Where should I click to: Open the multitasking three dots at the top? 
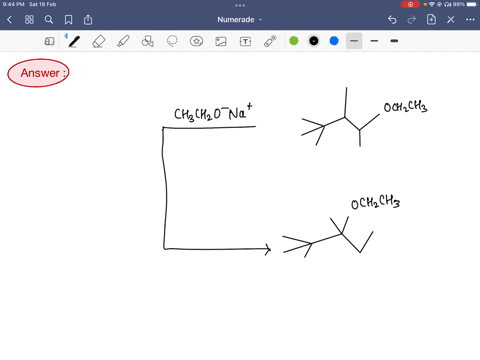click(x=240, y=5)
